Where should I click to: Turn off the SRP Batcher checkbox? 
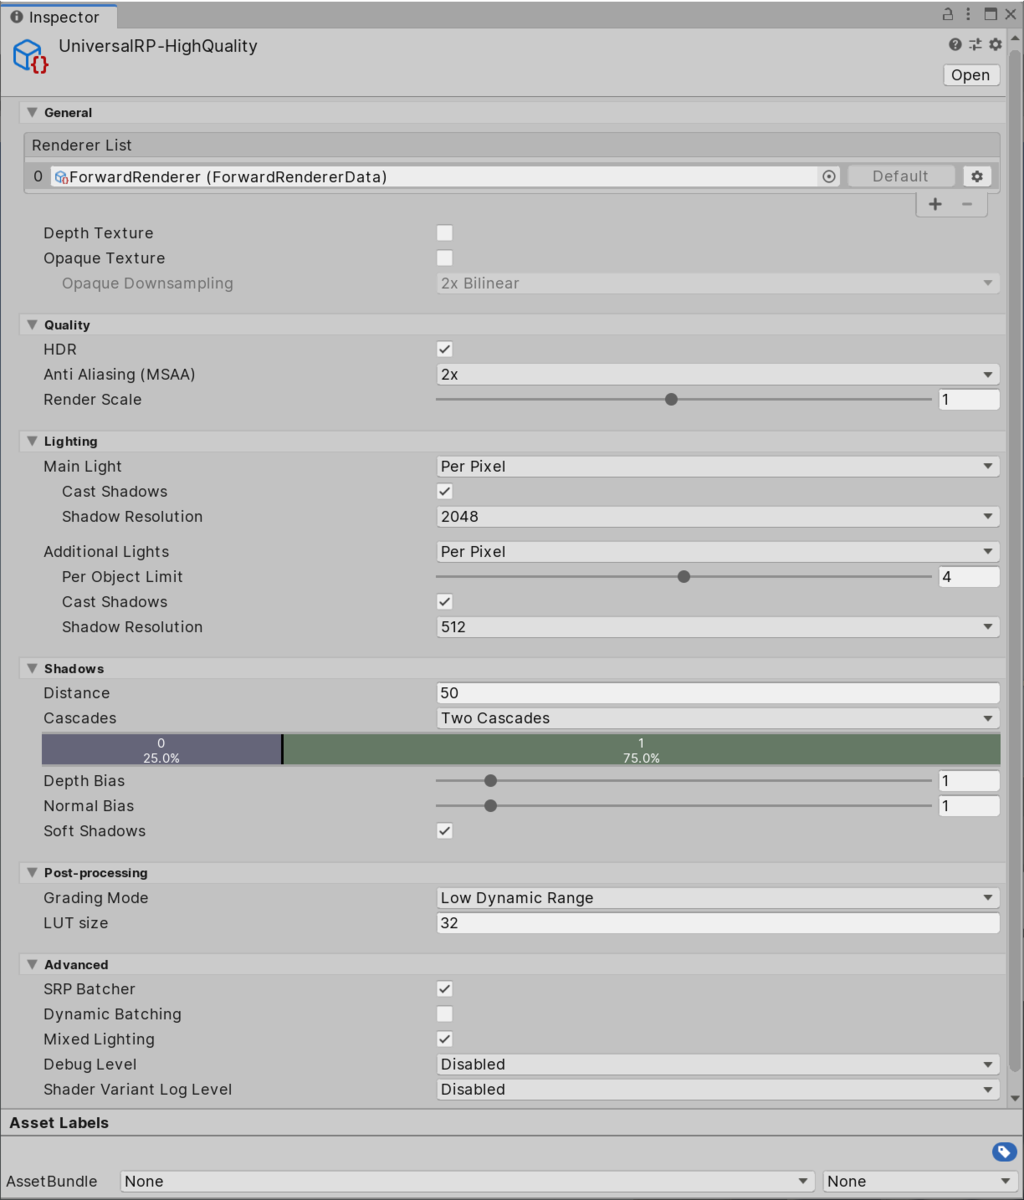[x=445, y=989]
